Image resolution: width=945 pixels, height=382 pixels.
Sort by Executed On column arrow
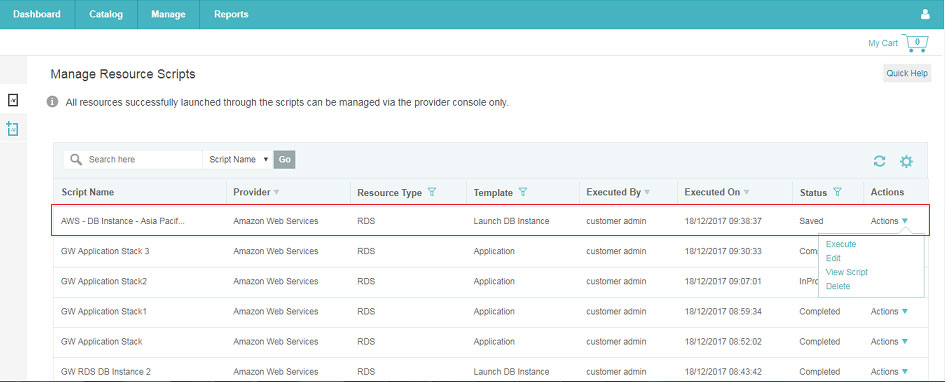pos(746,192)
